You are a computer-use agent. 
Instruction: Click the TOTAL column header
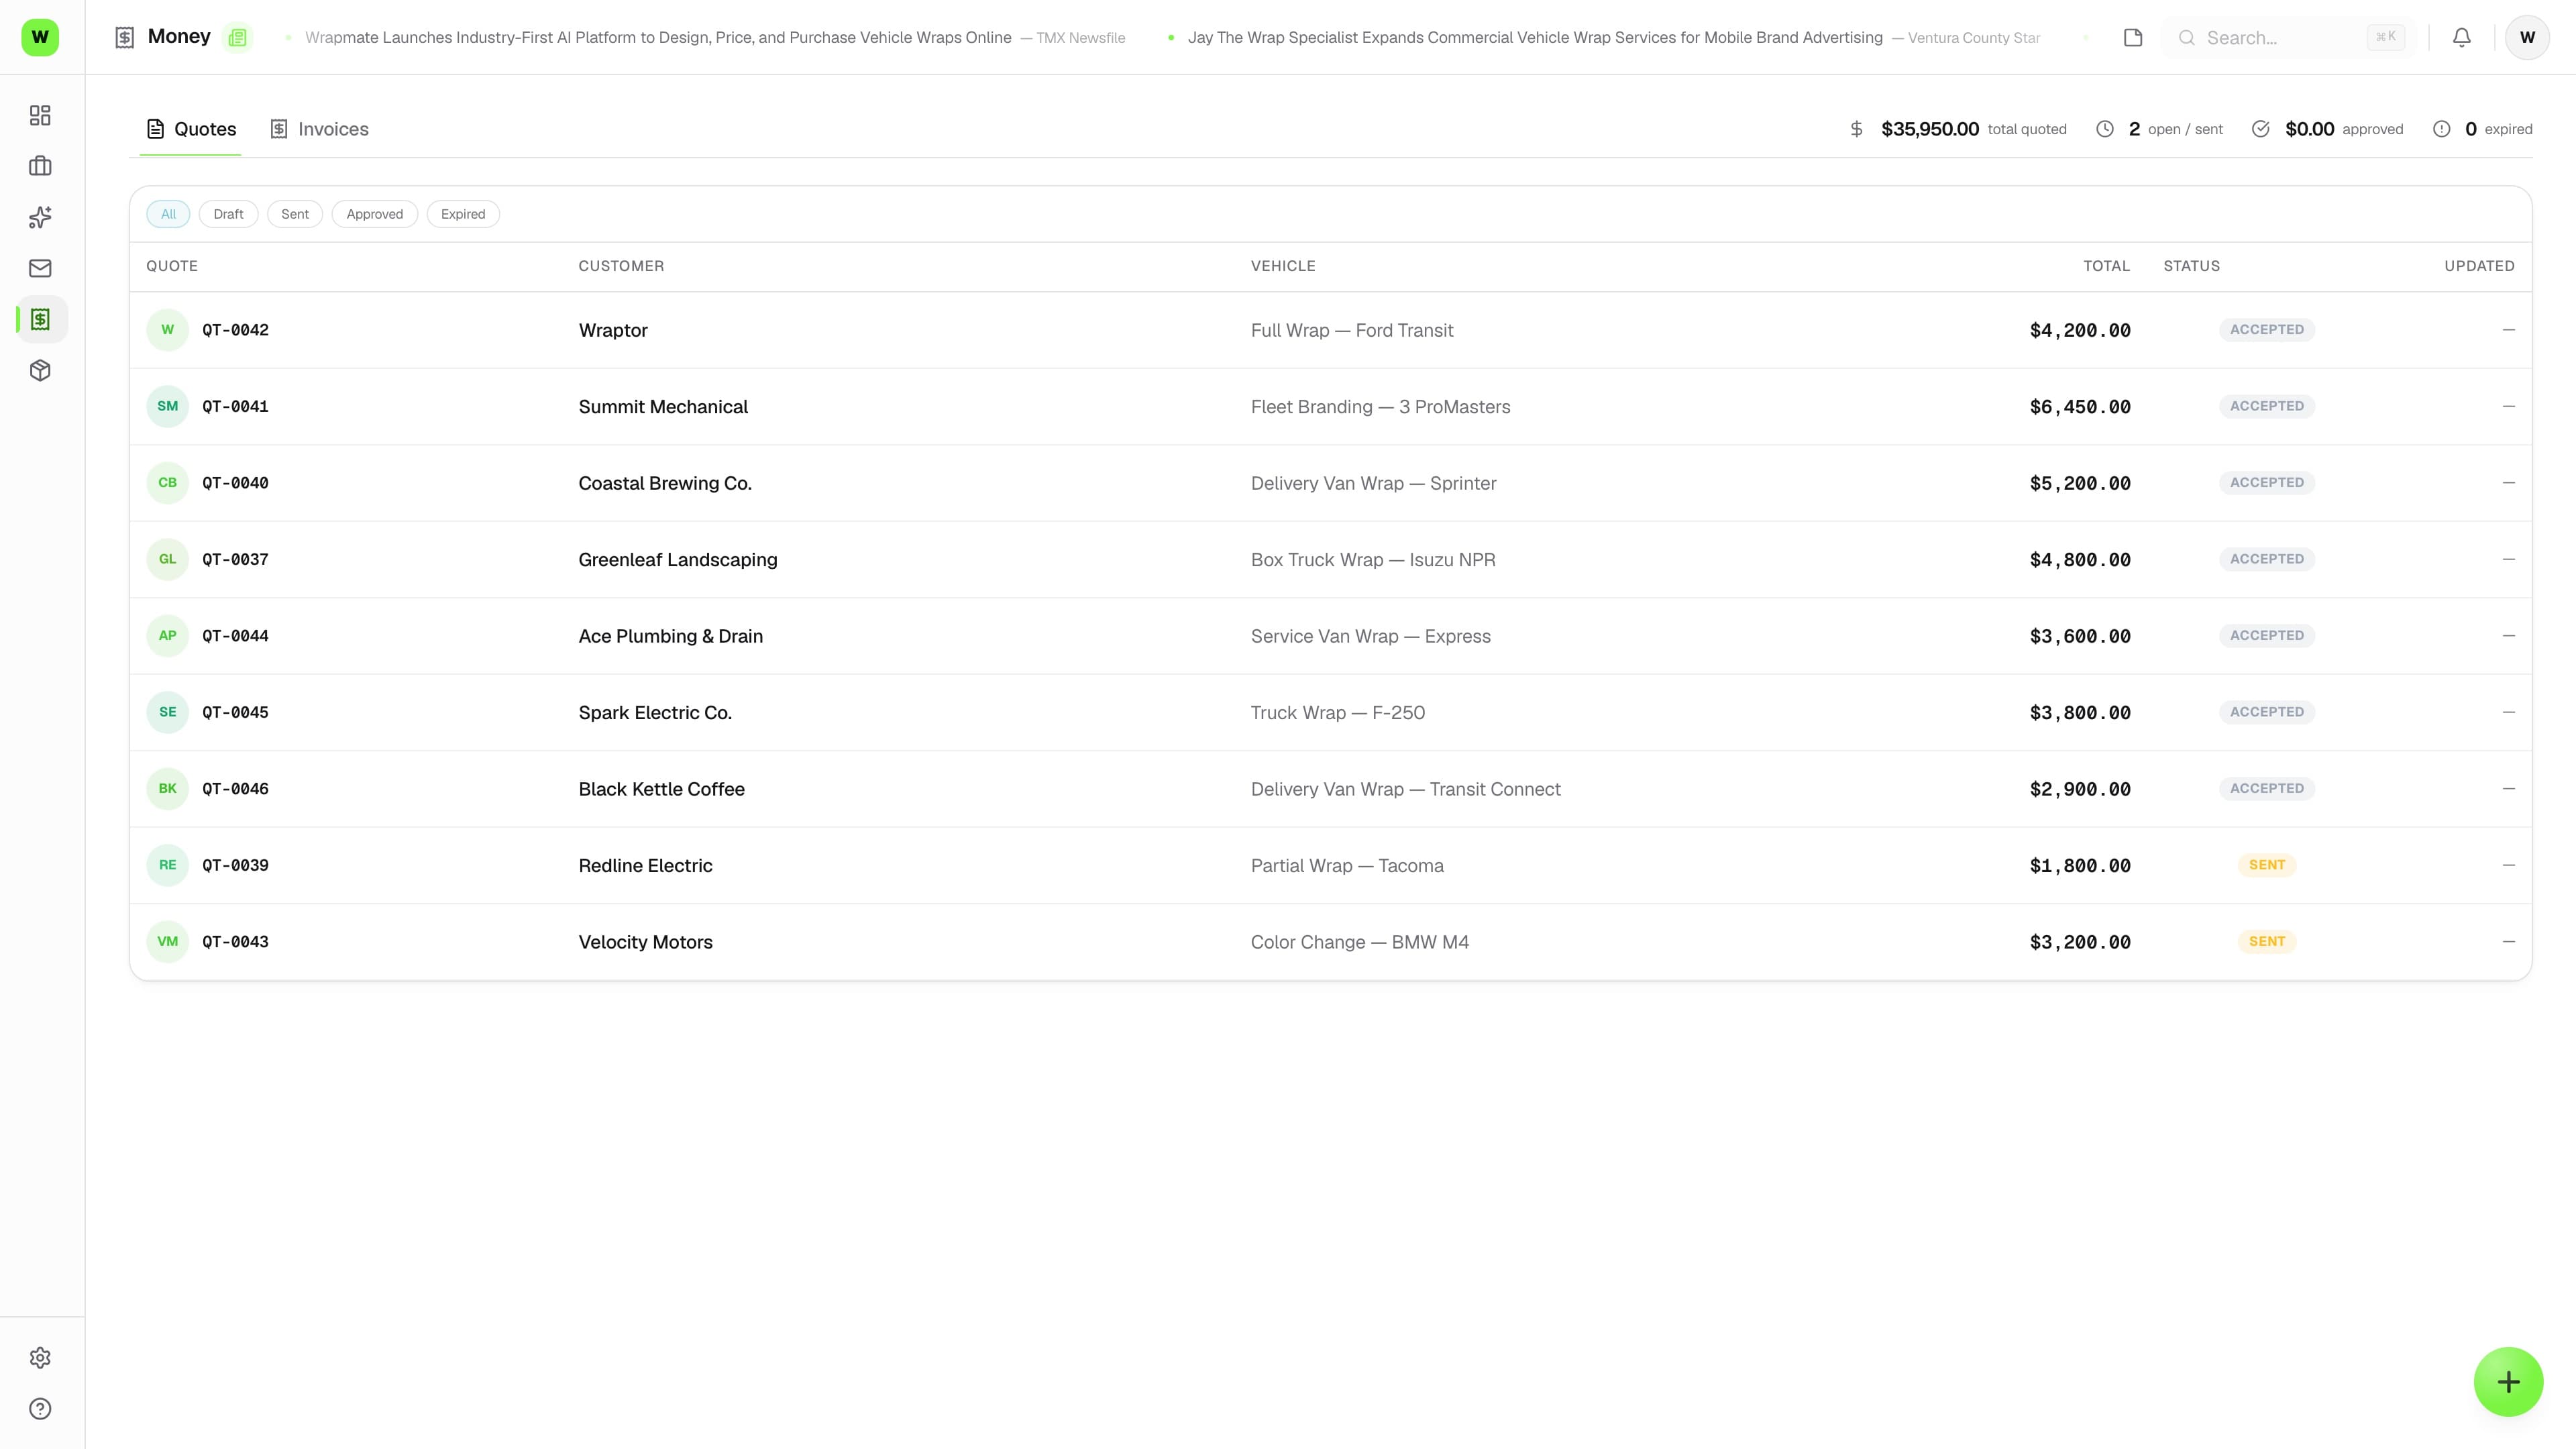pos(2107,266)
